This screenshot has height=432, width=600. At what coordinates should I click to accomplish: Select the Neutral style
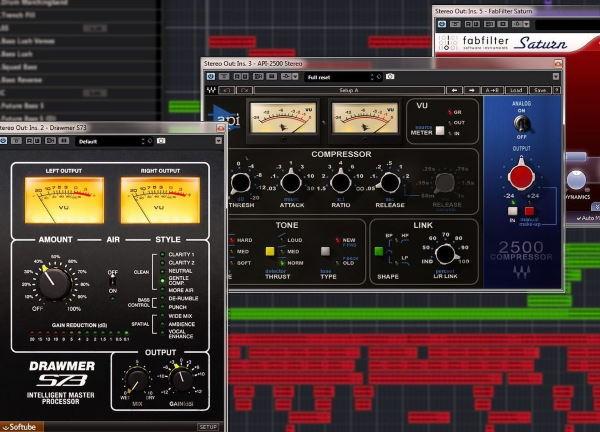180,271
